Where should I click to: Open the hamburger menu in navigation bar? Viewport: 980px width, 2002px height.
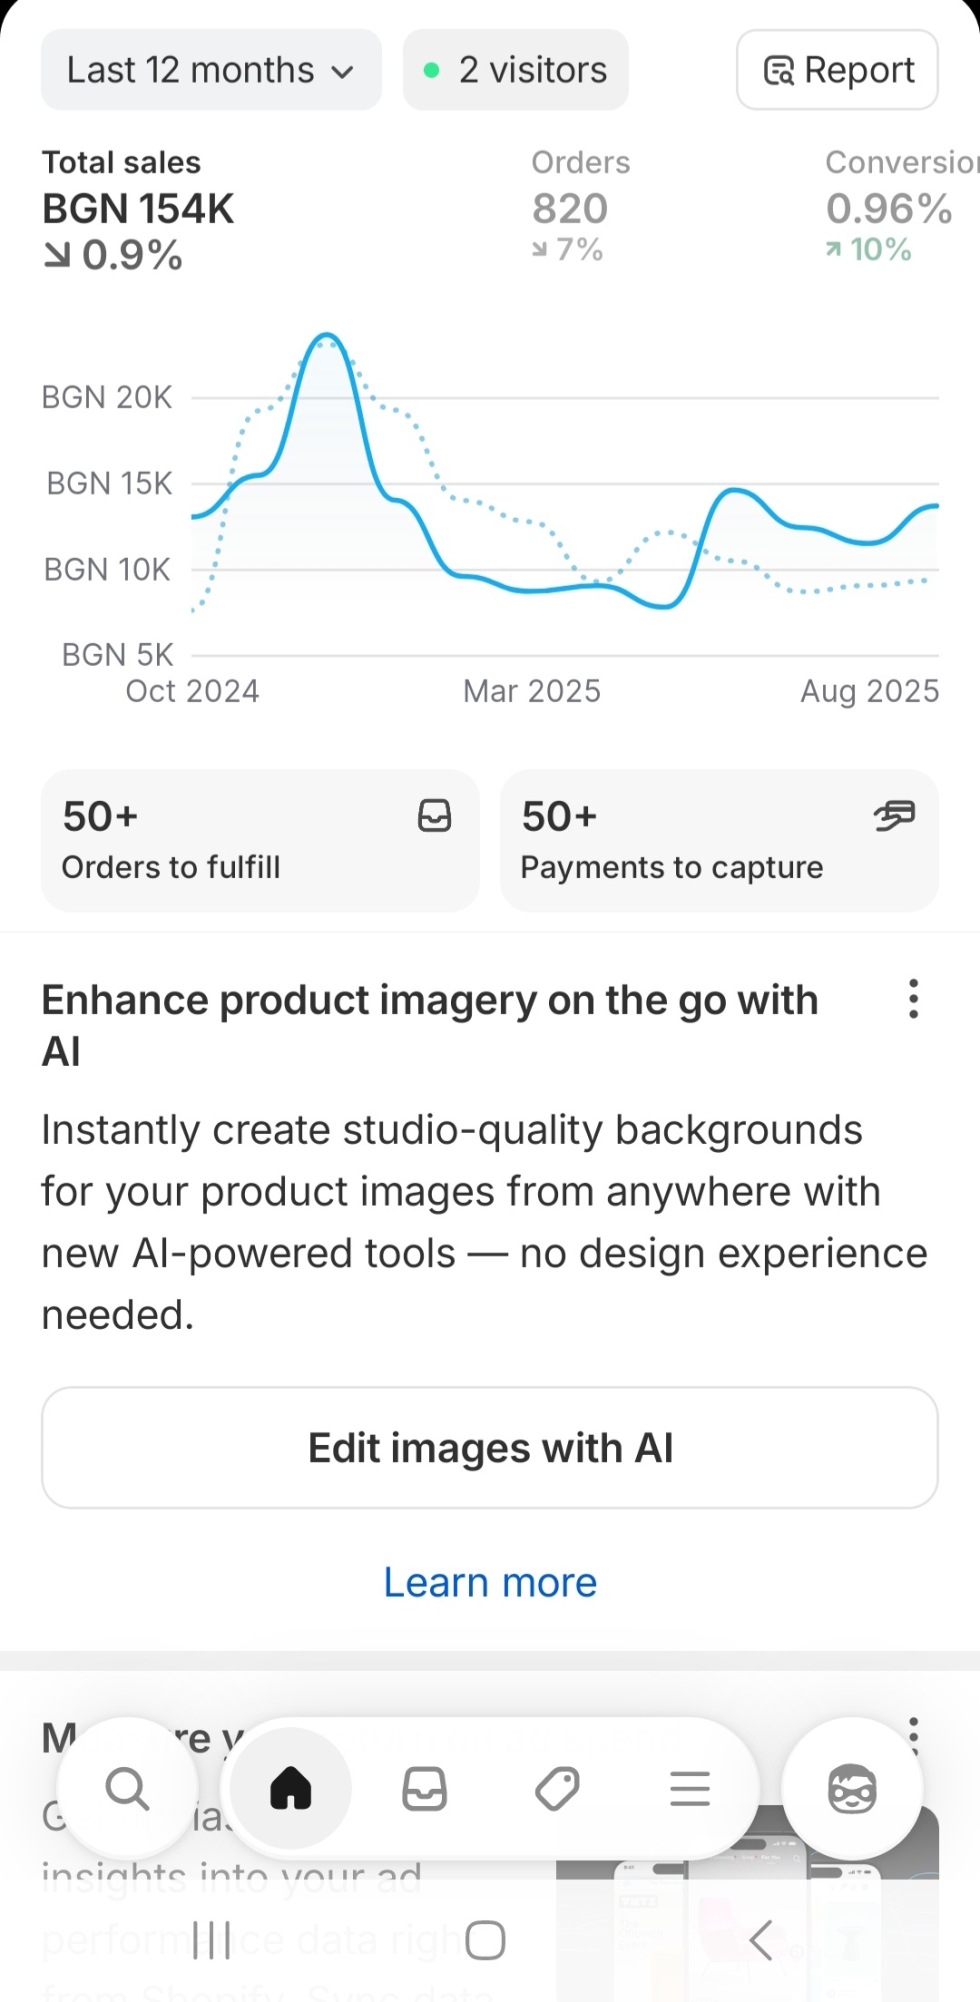coord(690,1789)
